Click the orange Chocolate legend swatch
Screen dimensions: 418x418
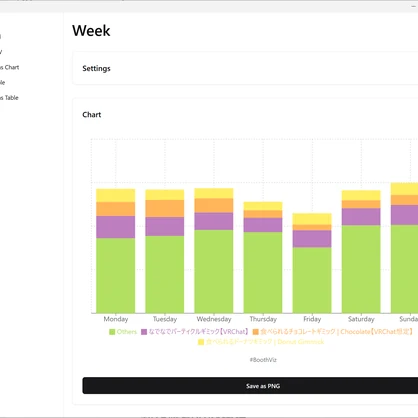256,332
